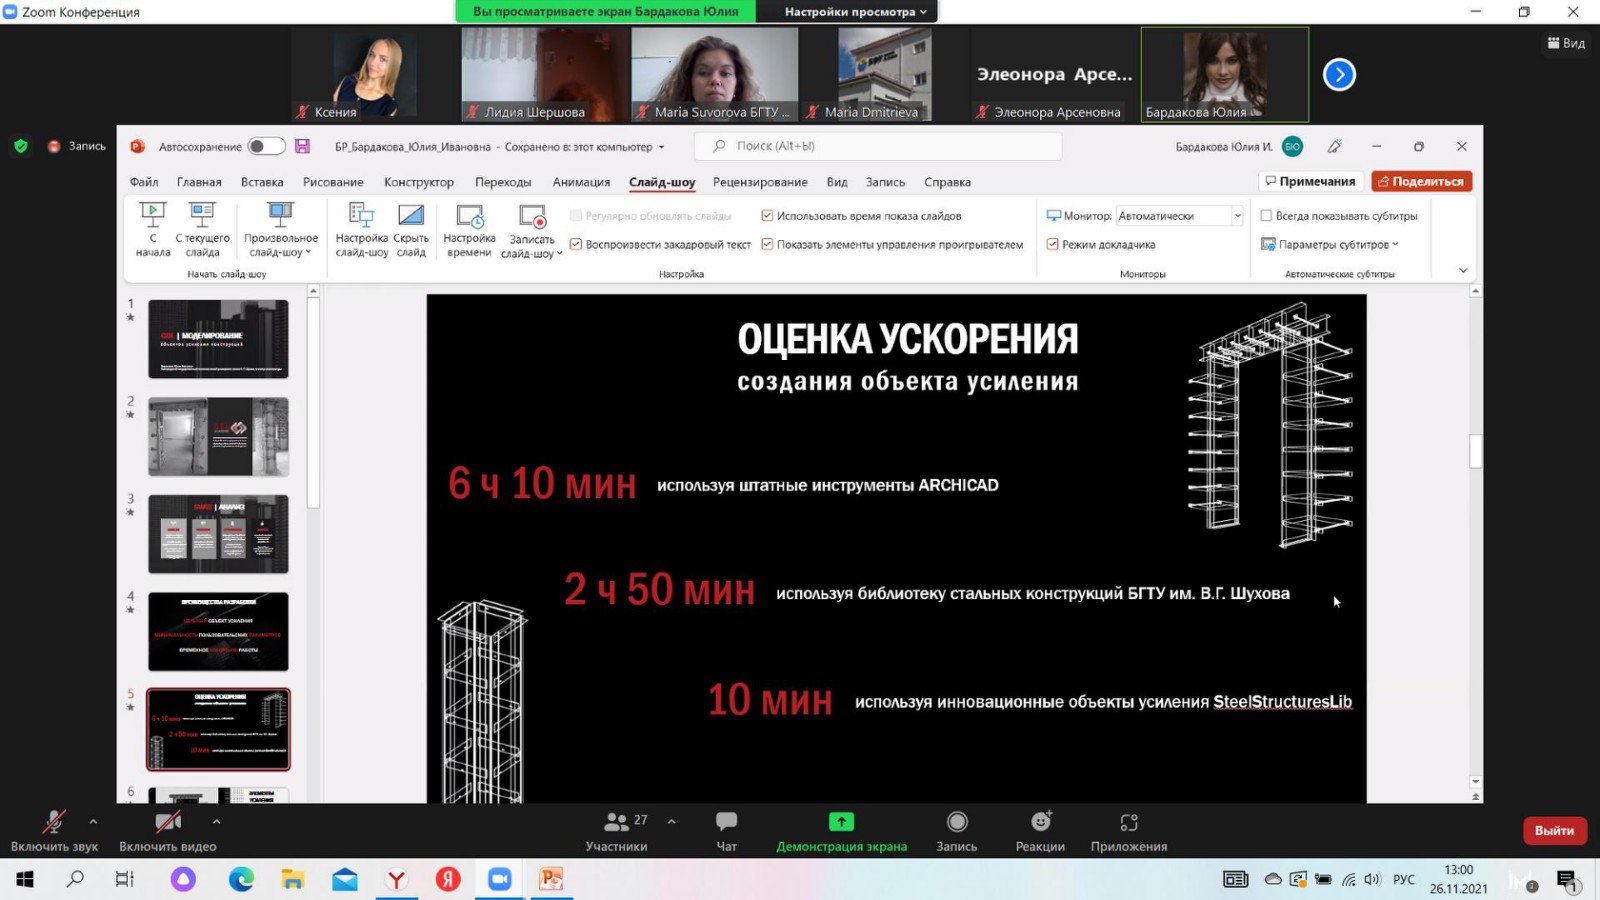1600x900 pixels.
Task: Expand video options arrow next to camera
Action: [216, 822]
